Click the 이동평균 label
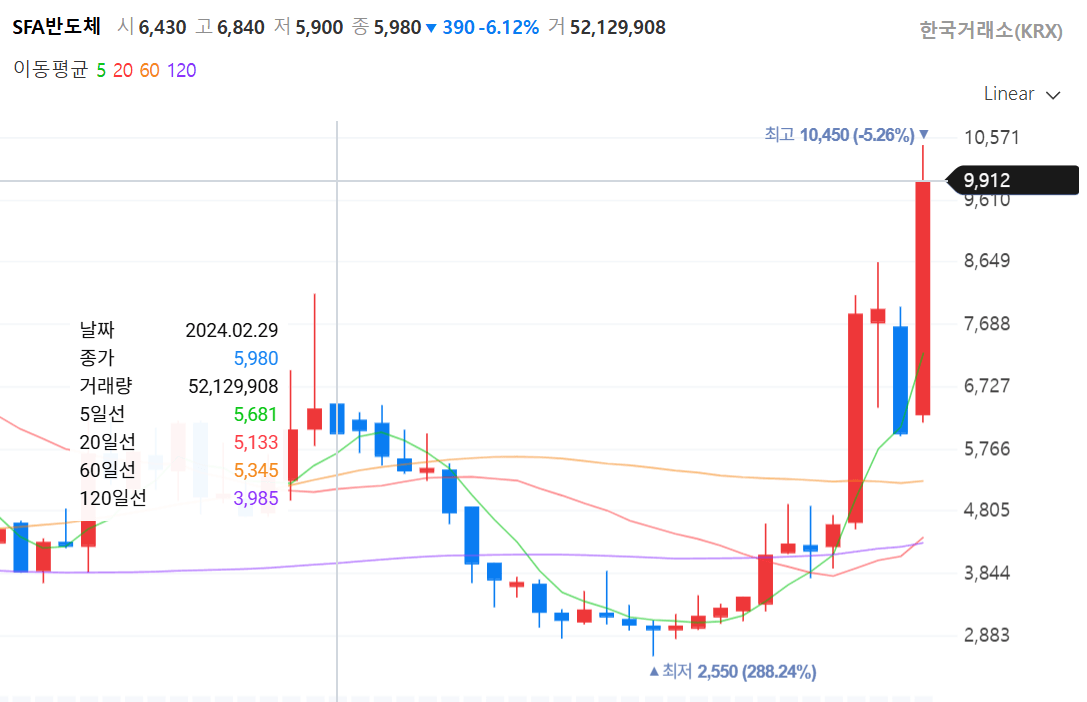The image size is (1087, 702). [x=51, y=70]
